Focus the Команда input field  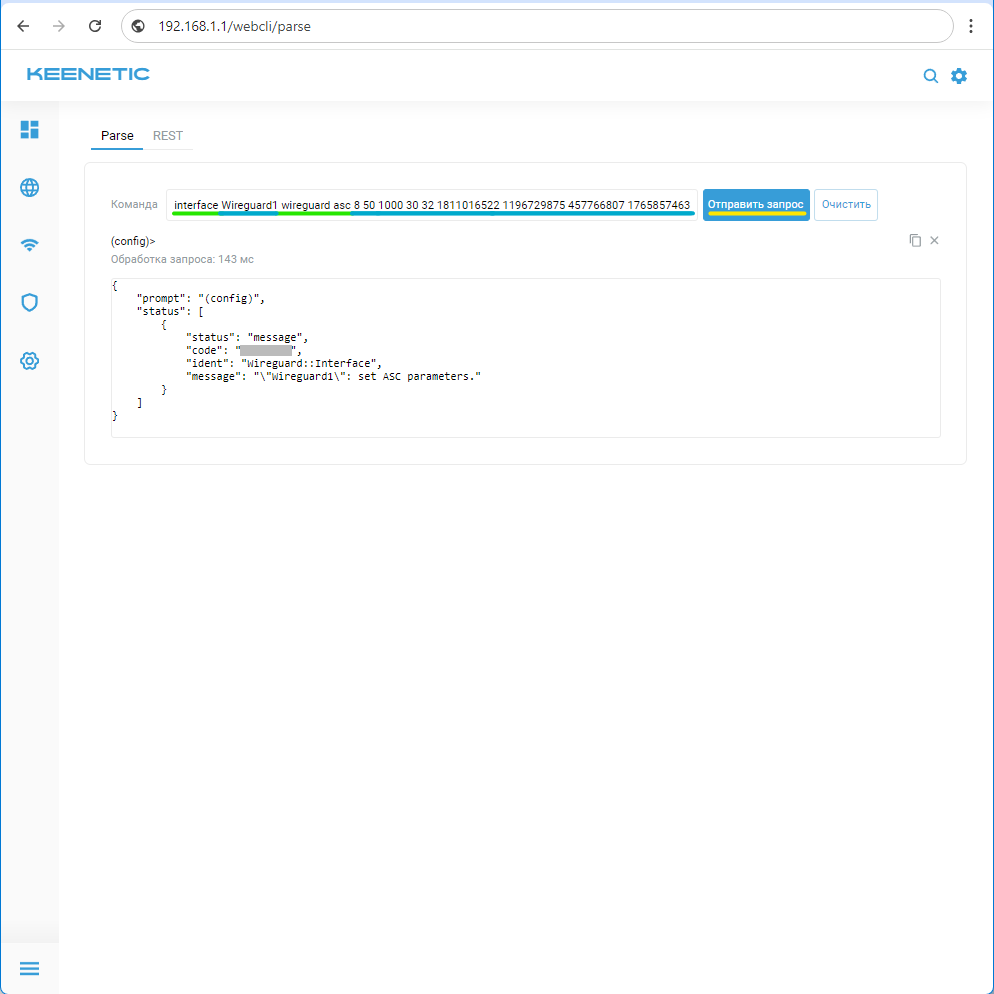coord(432,205)
